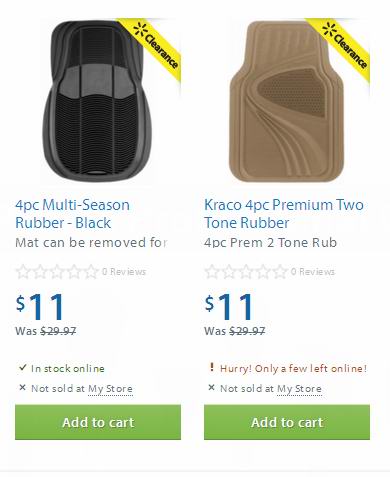Click the tan Kraco floor mat product image
The image size is (390, 477).
(286, 101)
